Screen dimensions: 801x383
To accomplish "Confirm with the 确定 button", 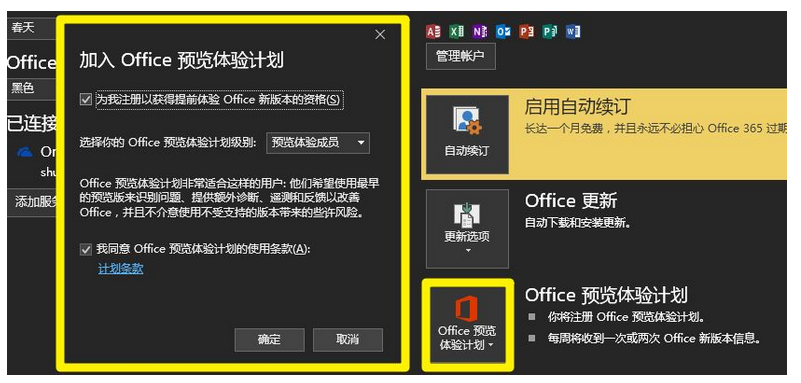I will (x=270, y=340).
